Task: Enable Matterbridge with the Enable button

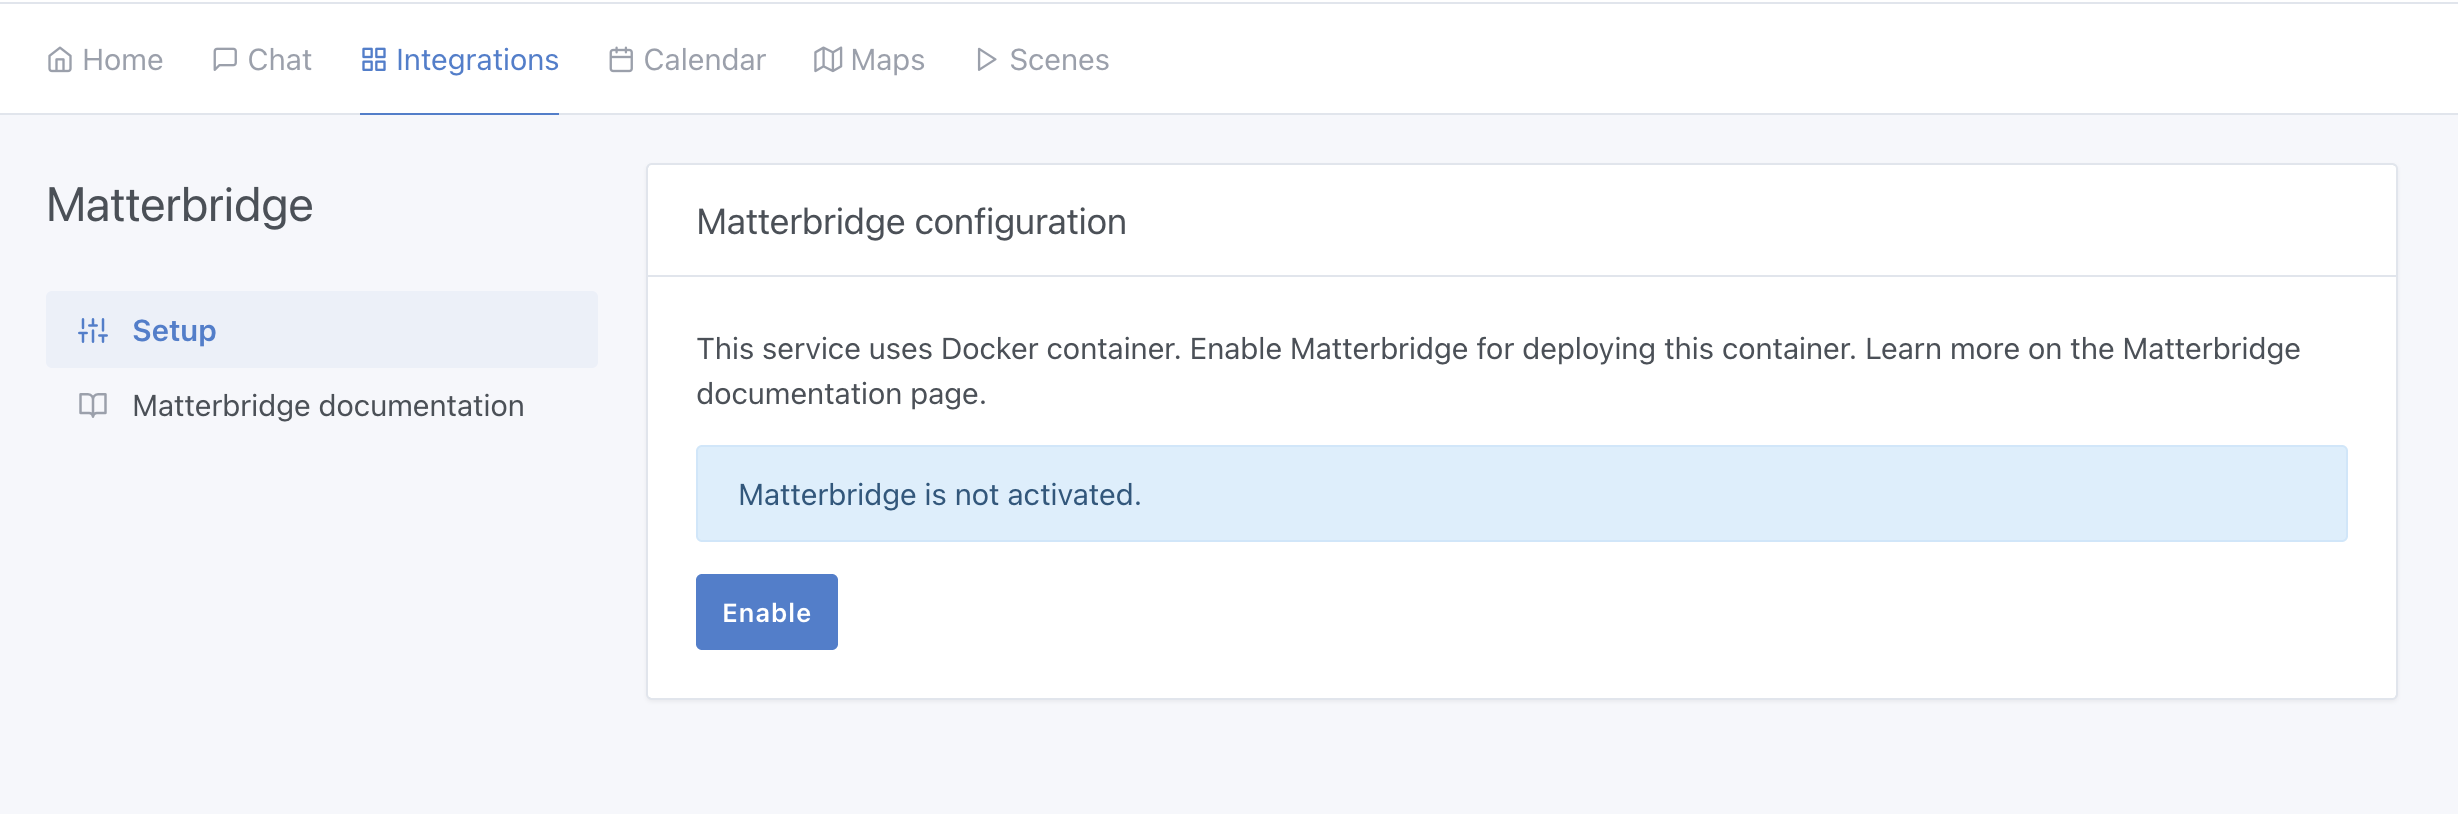Action: (767, 612)
